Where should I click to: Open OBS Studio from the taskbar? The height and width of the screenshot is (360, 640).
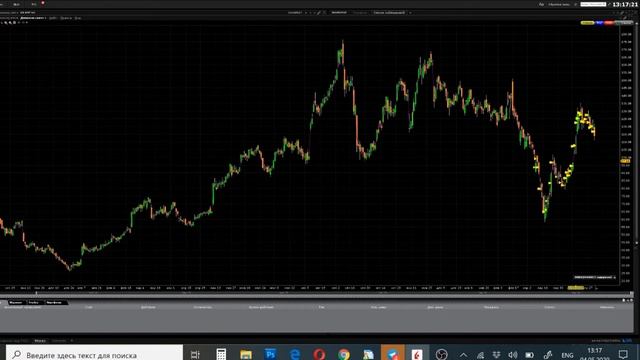click(x=441, y=354)
